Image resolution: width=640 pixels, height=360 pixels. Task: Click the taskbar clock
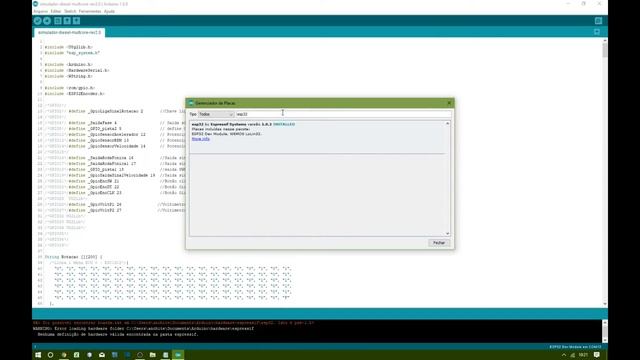[x=583, y=355]
